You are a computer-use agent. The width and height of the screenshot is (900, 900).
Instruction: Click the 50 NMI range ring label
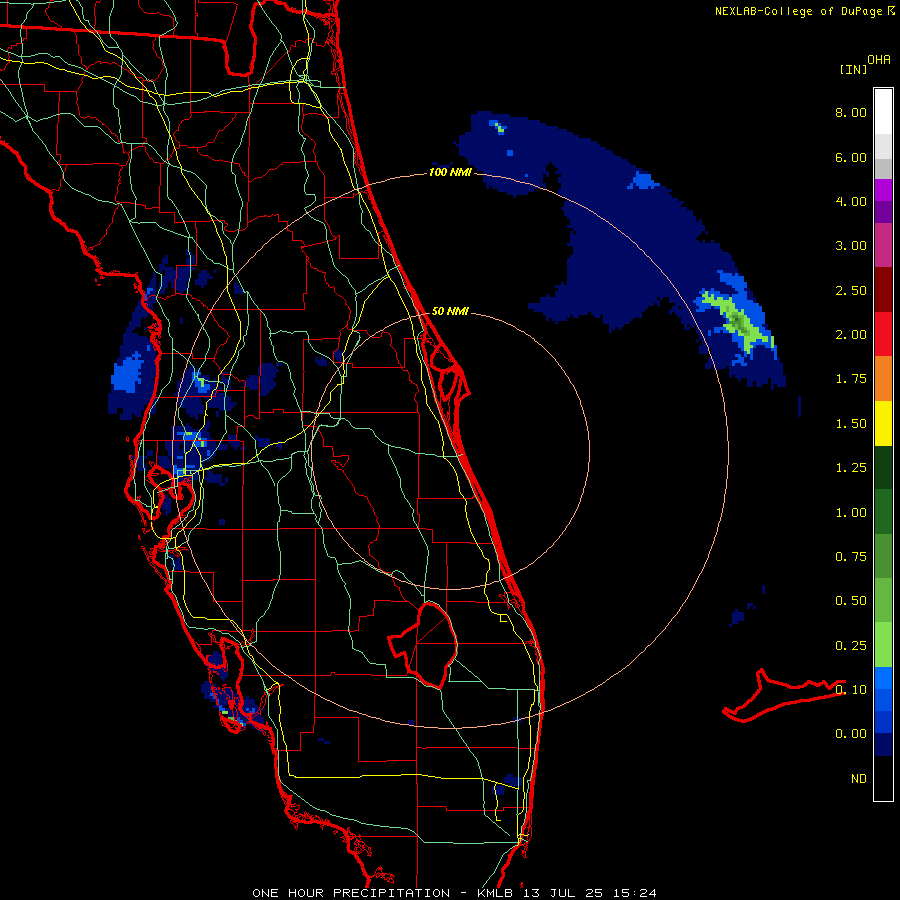[x=450, y=311]
